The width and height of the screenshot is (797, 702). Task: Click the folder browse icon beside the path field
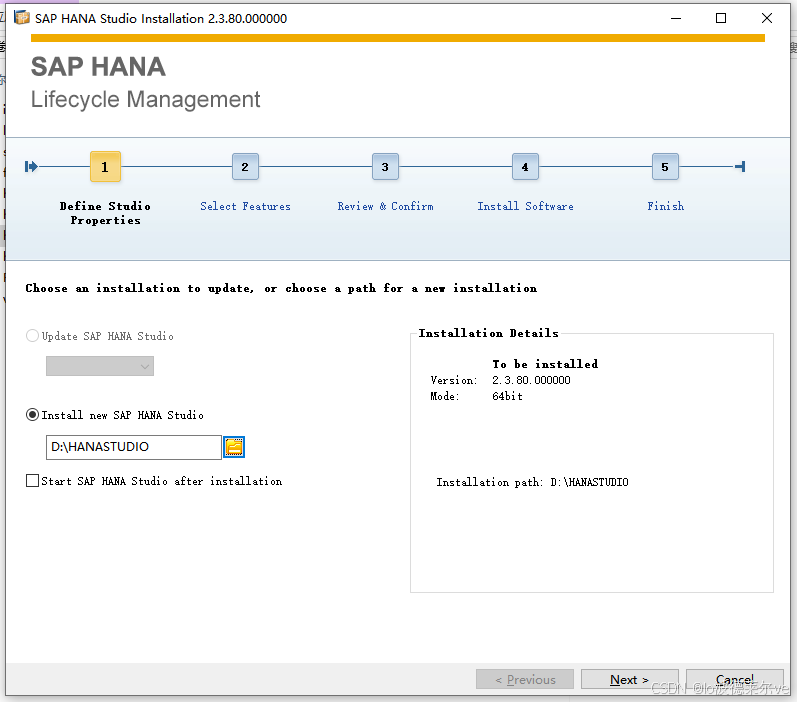click(234, 447)
